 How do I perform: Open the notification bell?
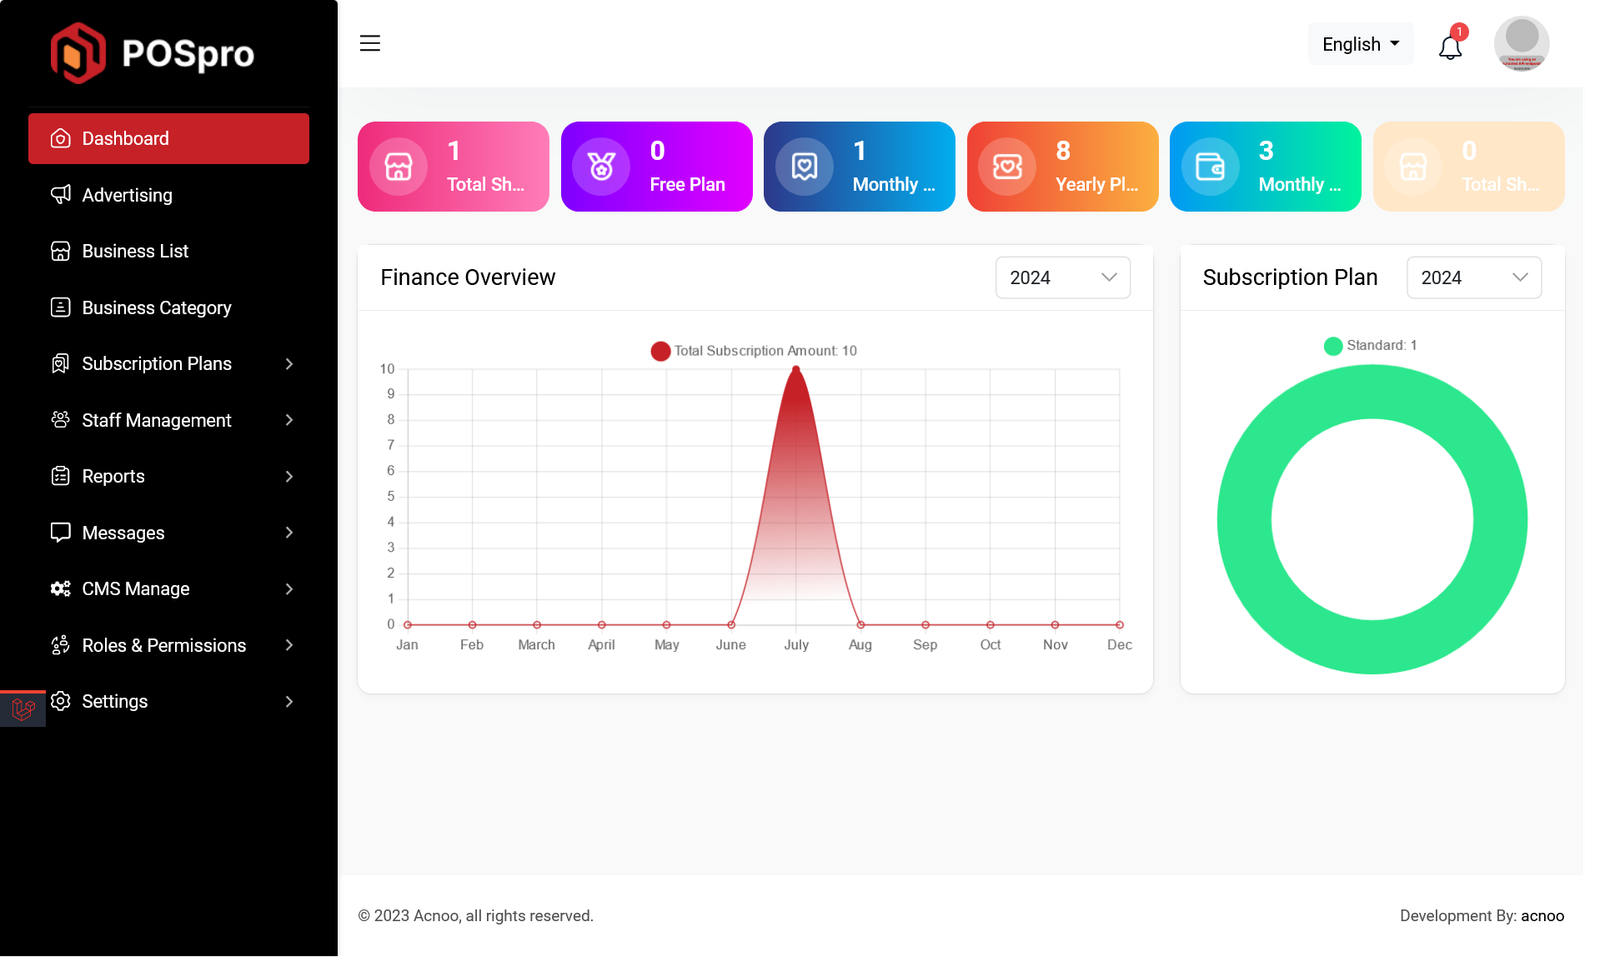(1450, 46)
